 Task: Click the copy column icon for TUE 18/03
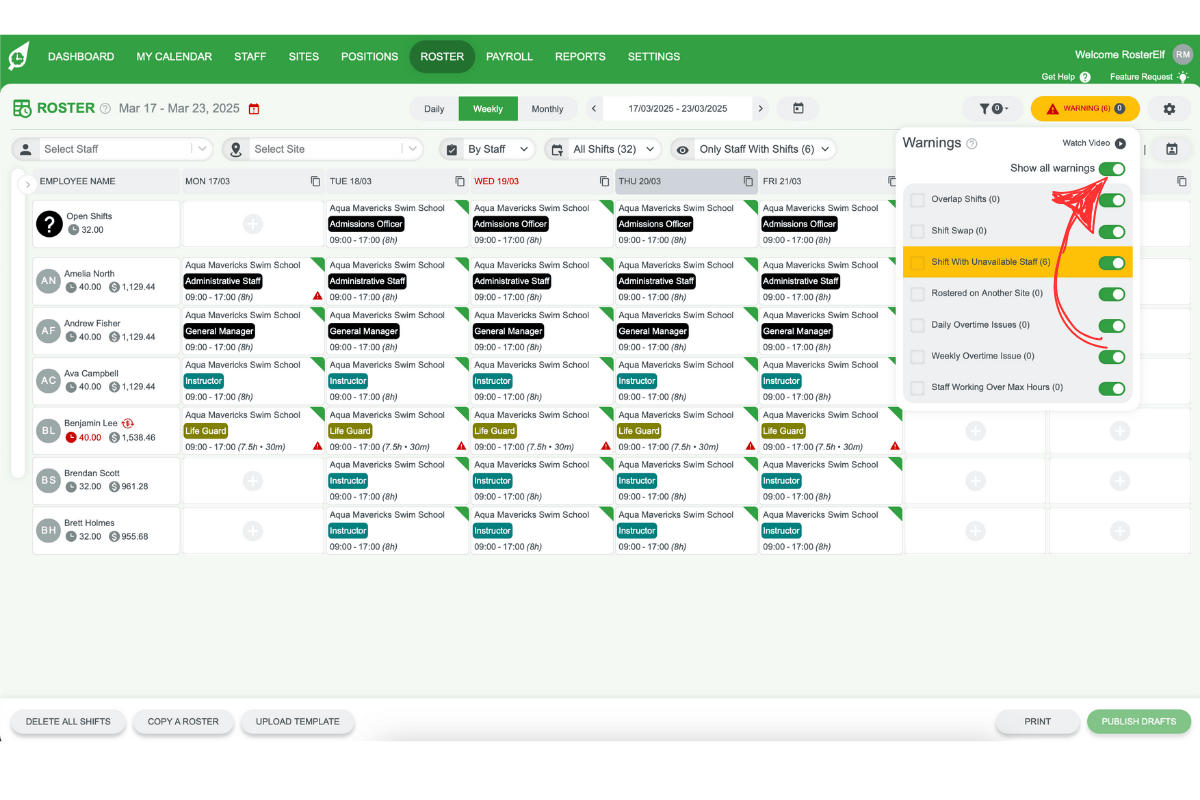(459, 181)
